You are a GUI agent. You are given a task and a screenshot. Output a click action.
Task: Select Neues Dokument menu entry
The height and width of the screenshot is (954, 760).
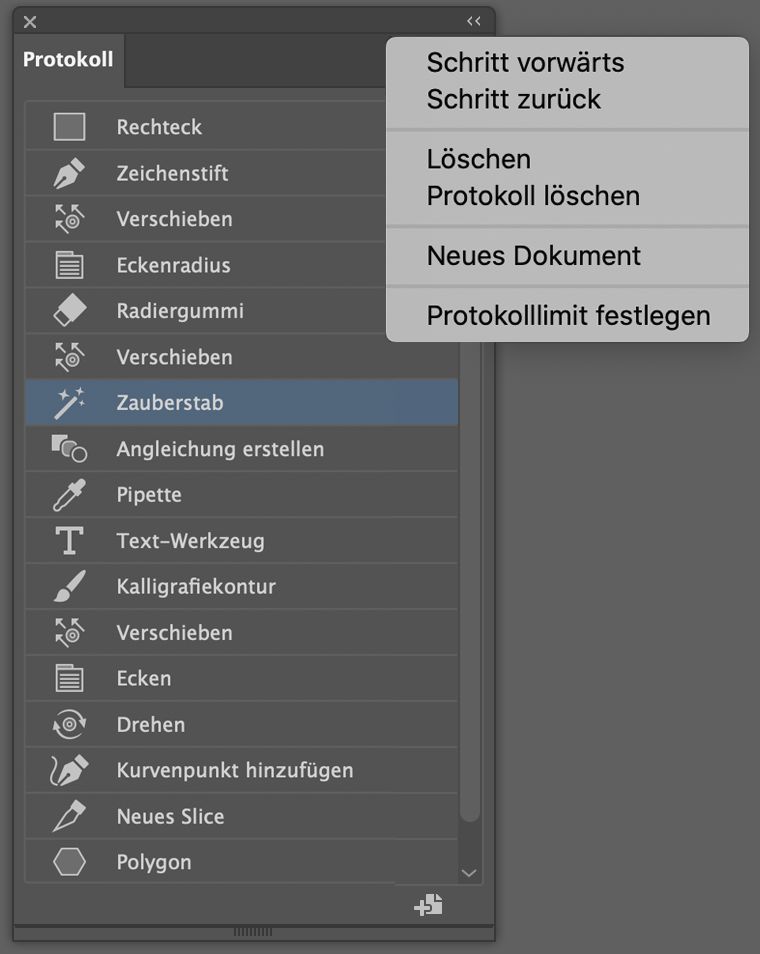click(x=533, y=256)
